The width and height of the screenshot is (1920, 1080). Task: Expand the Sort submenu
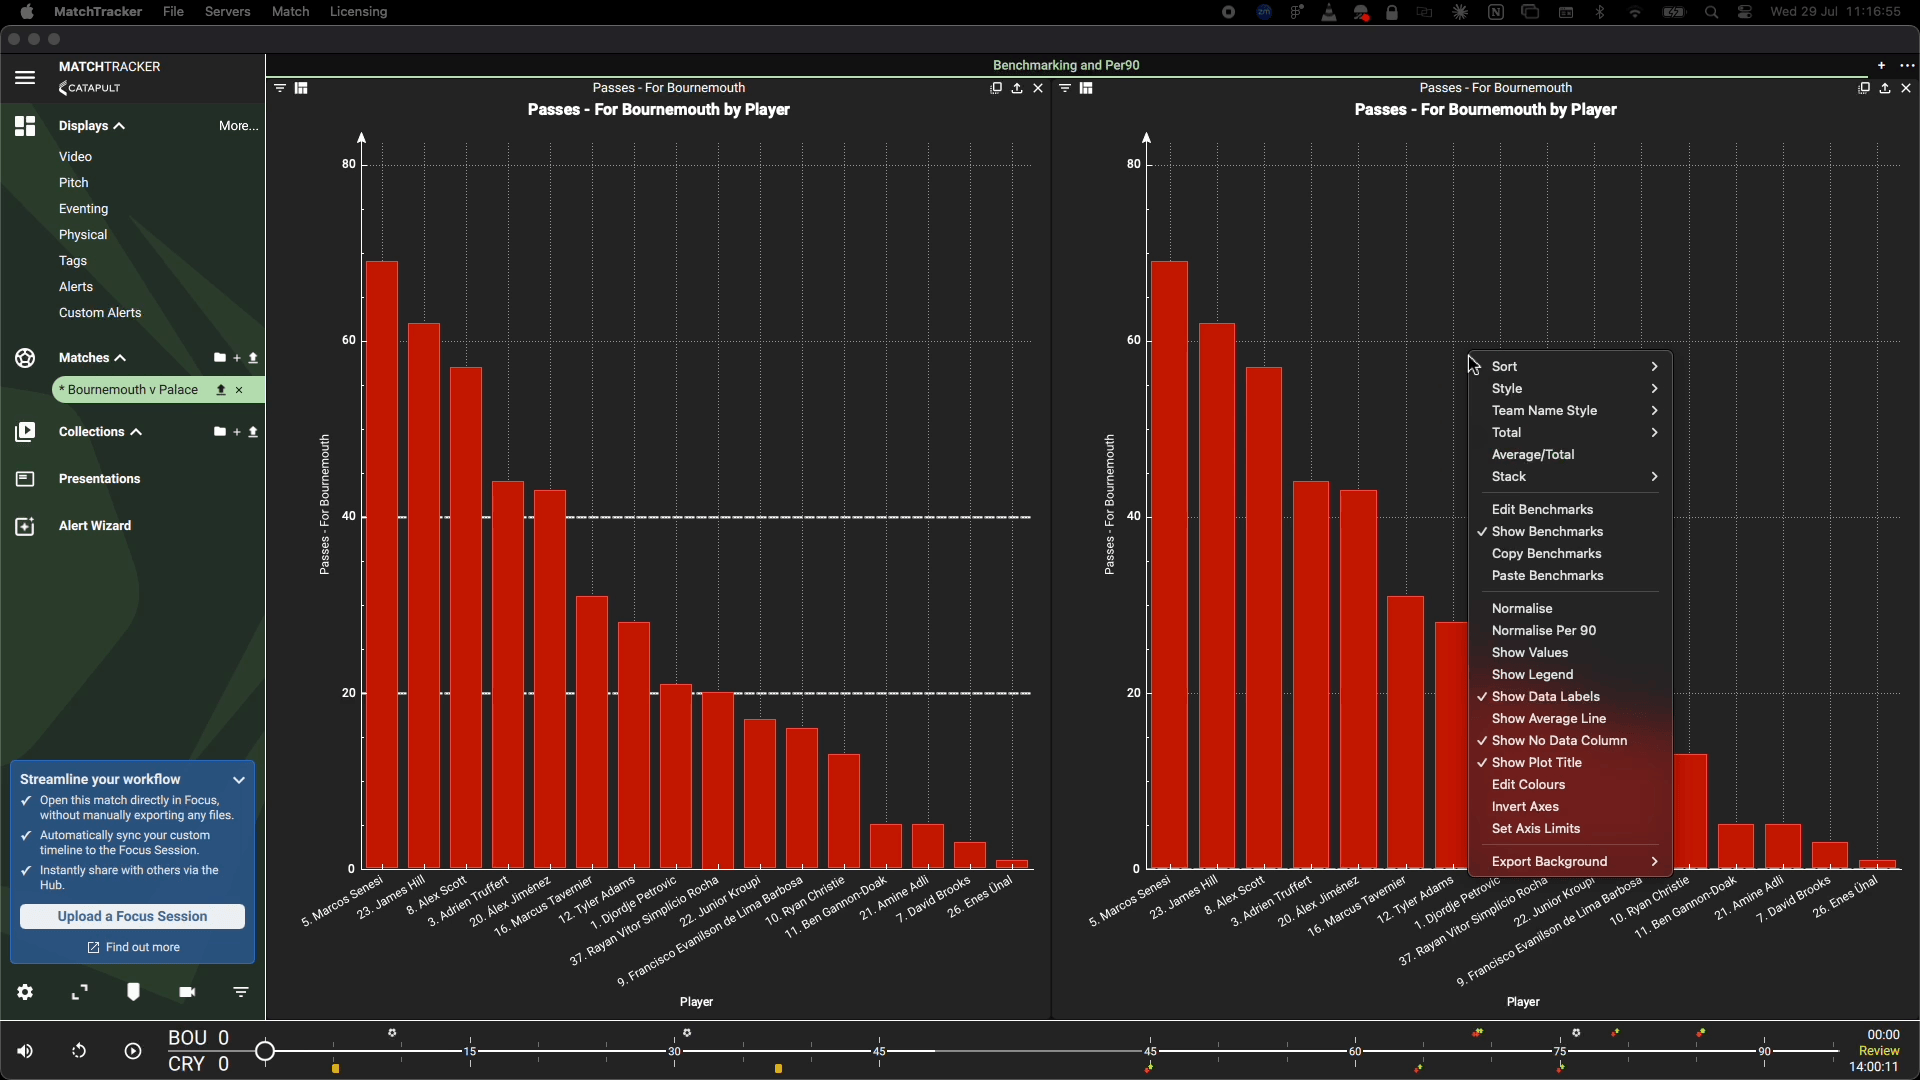1574,367
